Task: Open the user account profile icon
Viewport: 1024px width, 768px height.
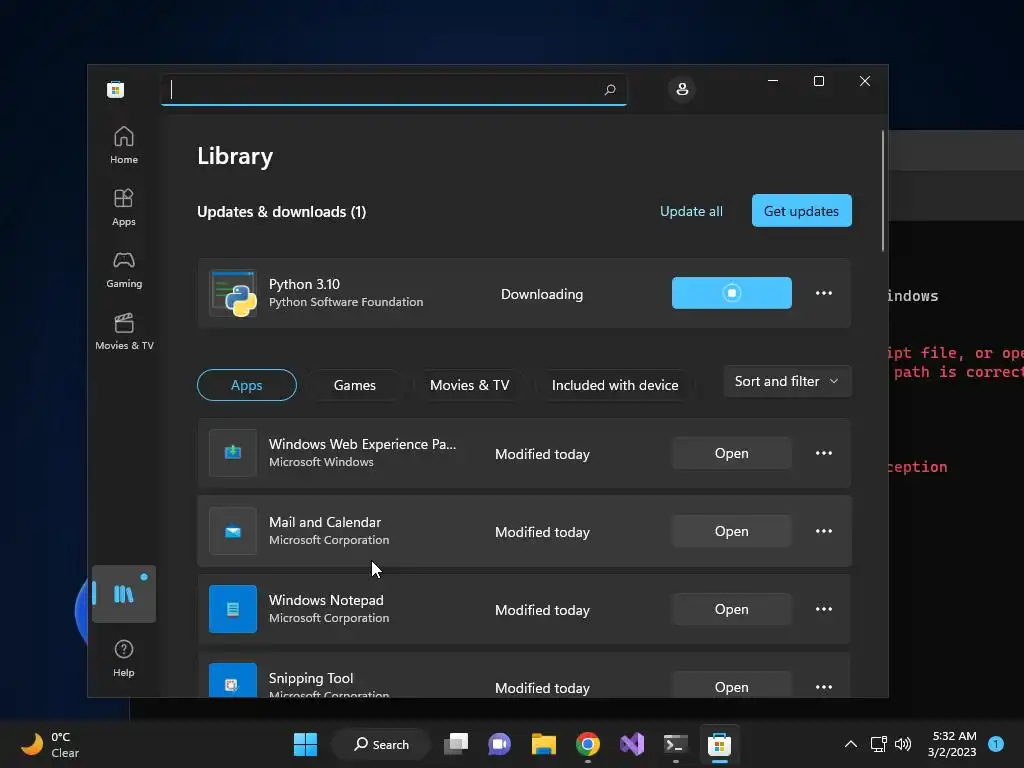Action: pos(682,89)
